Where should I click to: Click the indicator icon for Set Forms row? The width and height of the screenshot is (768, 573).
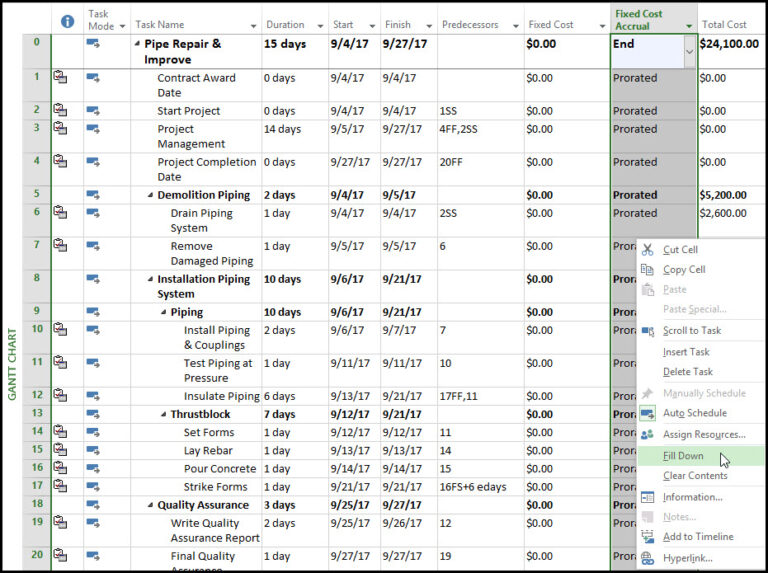pos(60,431)
